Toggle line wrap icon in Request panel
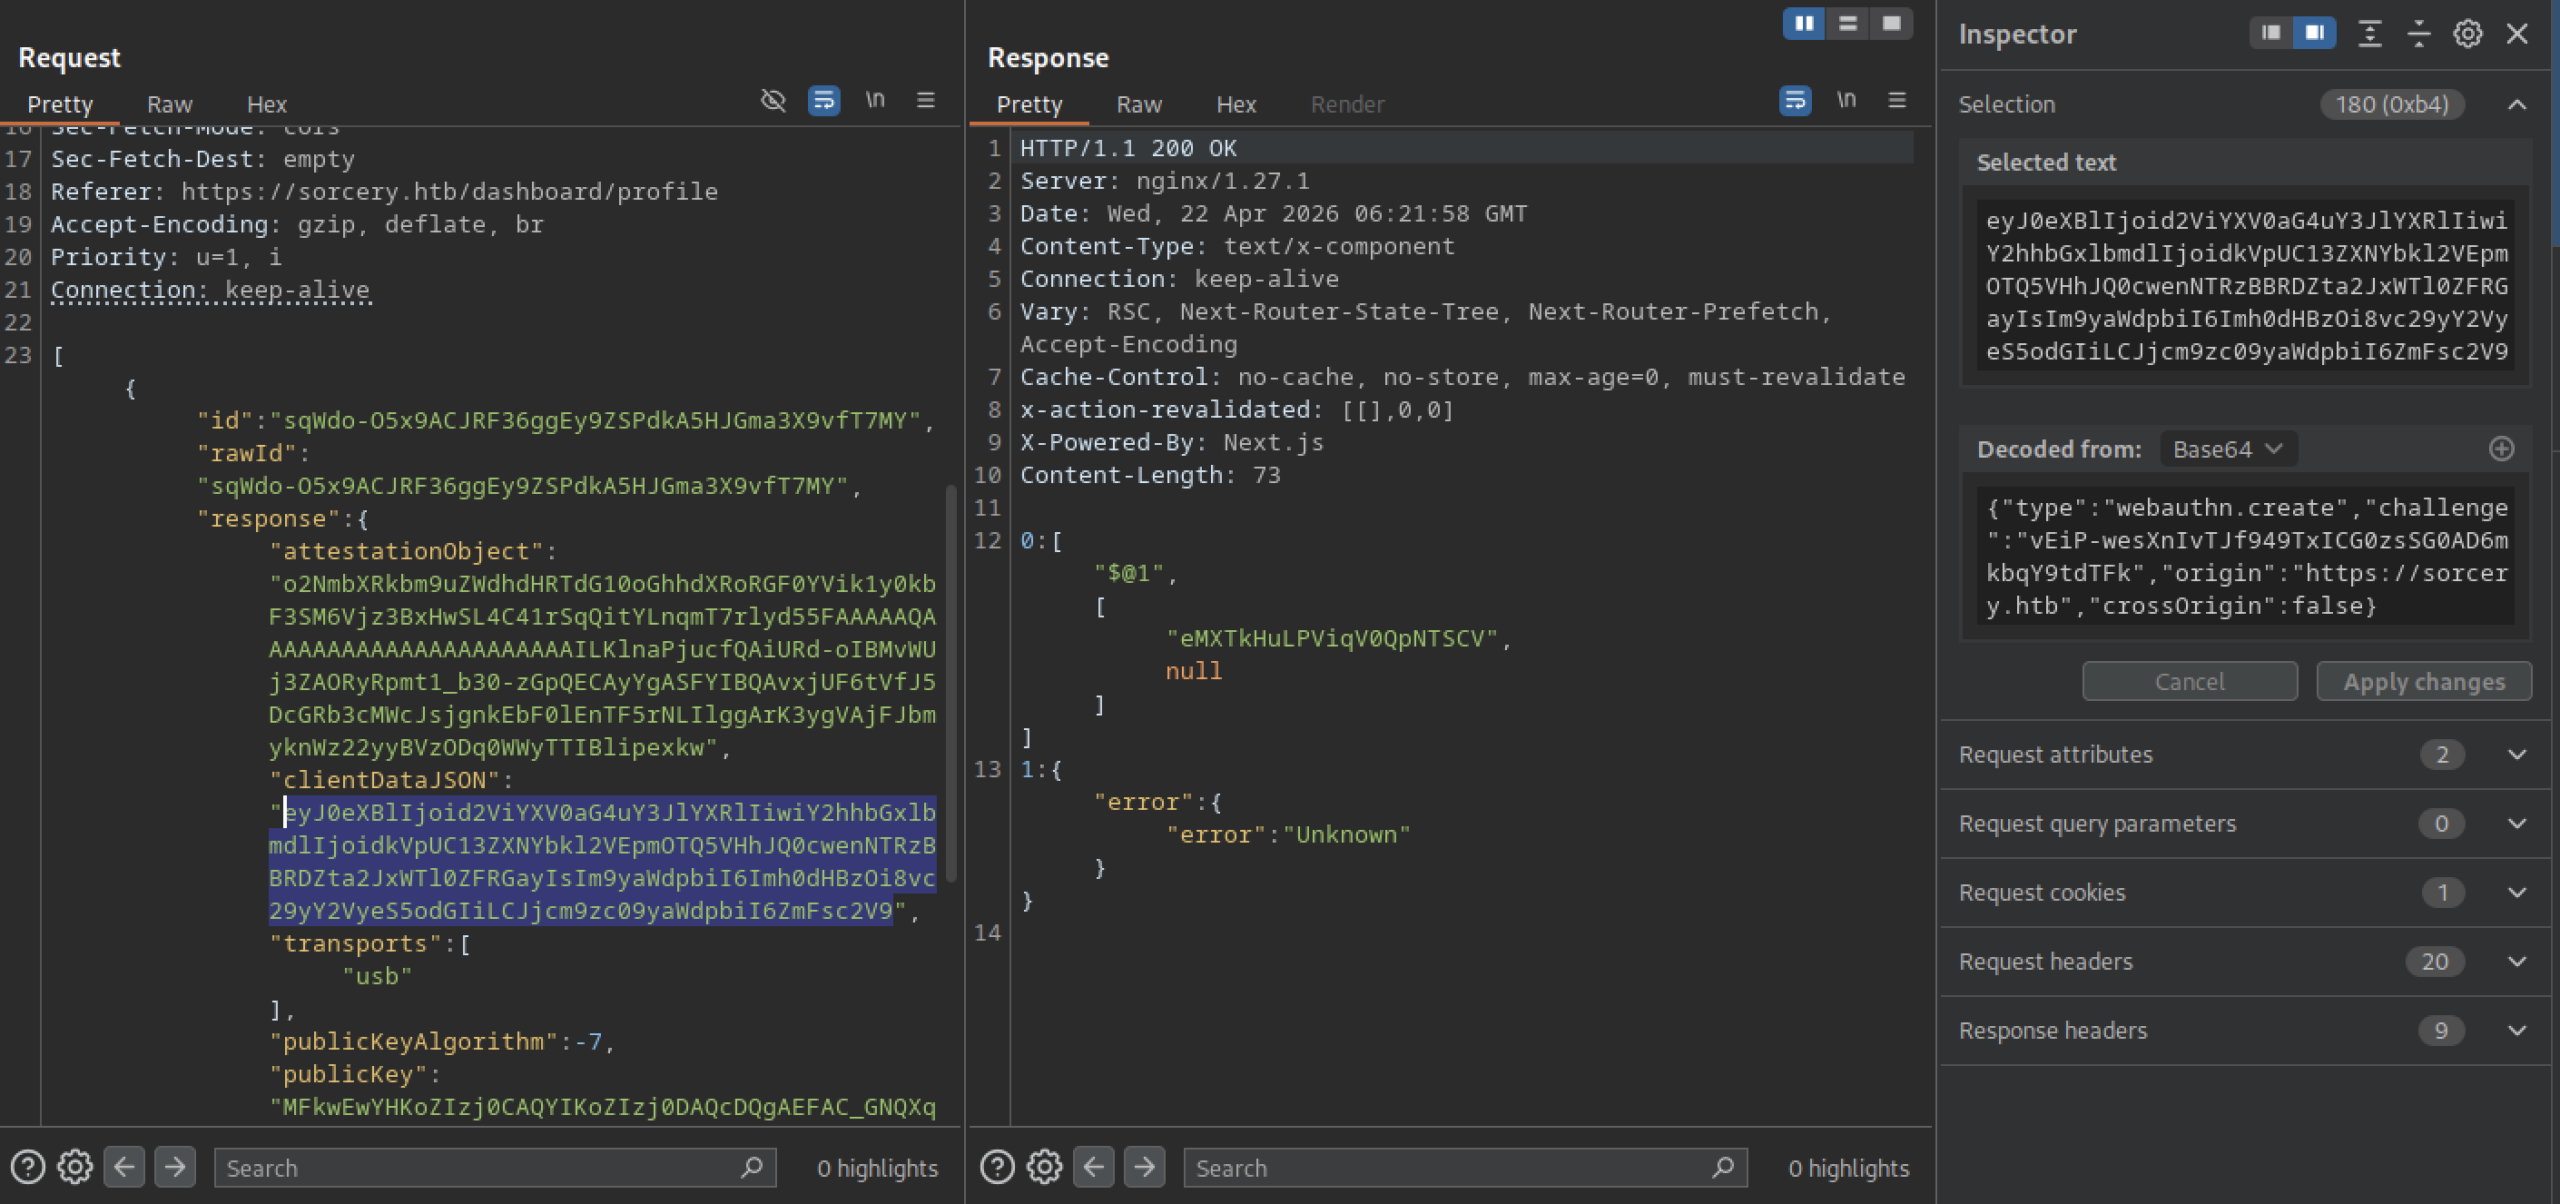 point(823,100)
